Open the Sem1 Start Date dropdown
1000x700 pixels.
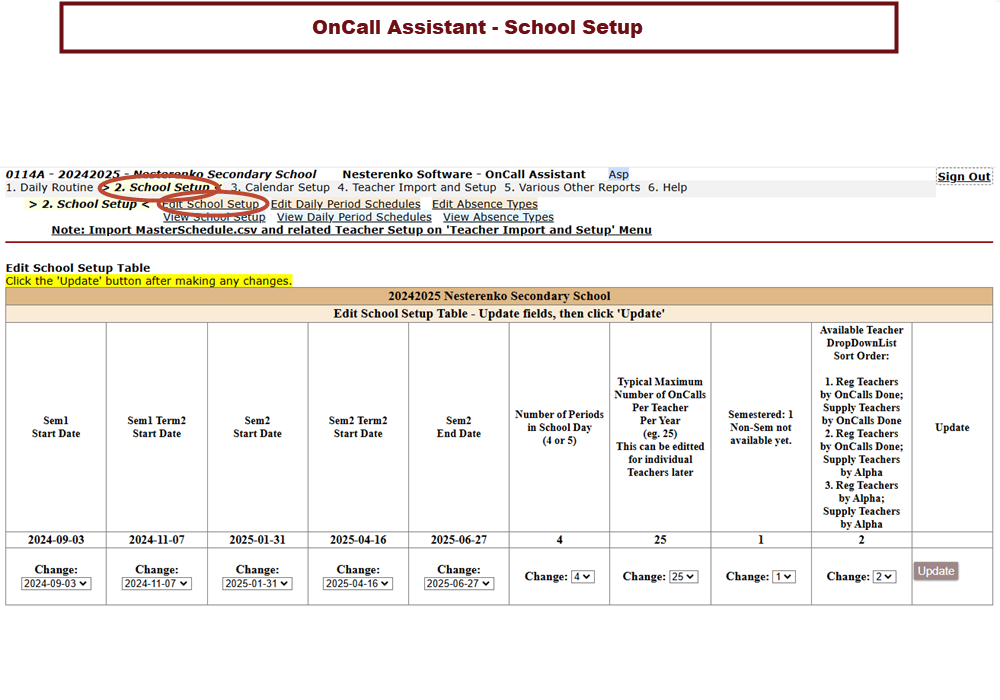pyautogui.click(x=56, y=584)
